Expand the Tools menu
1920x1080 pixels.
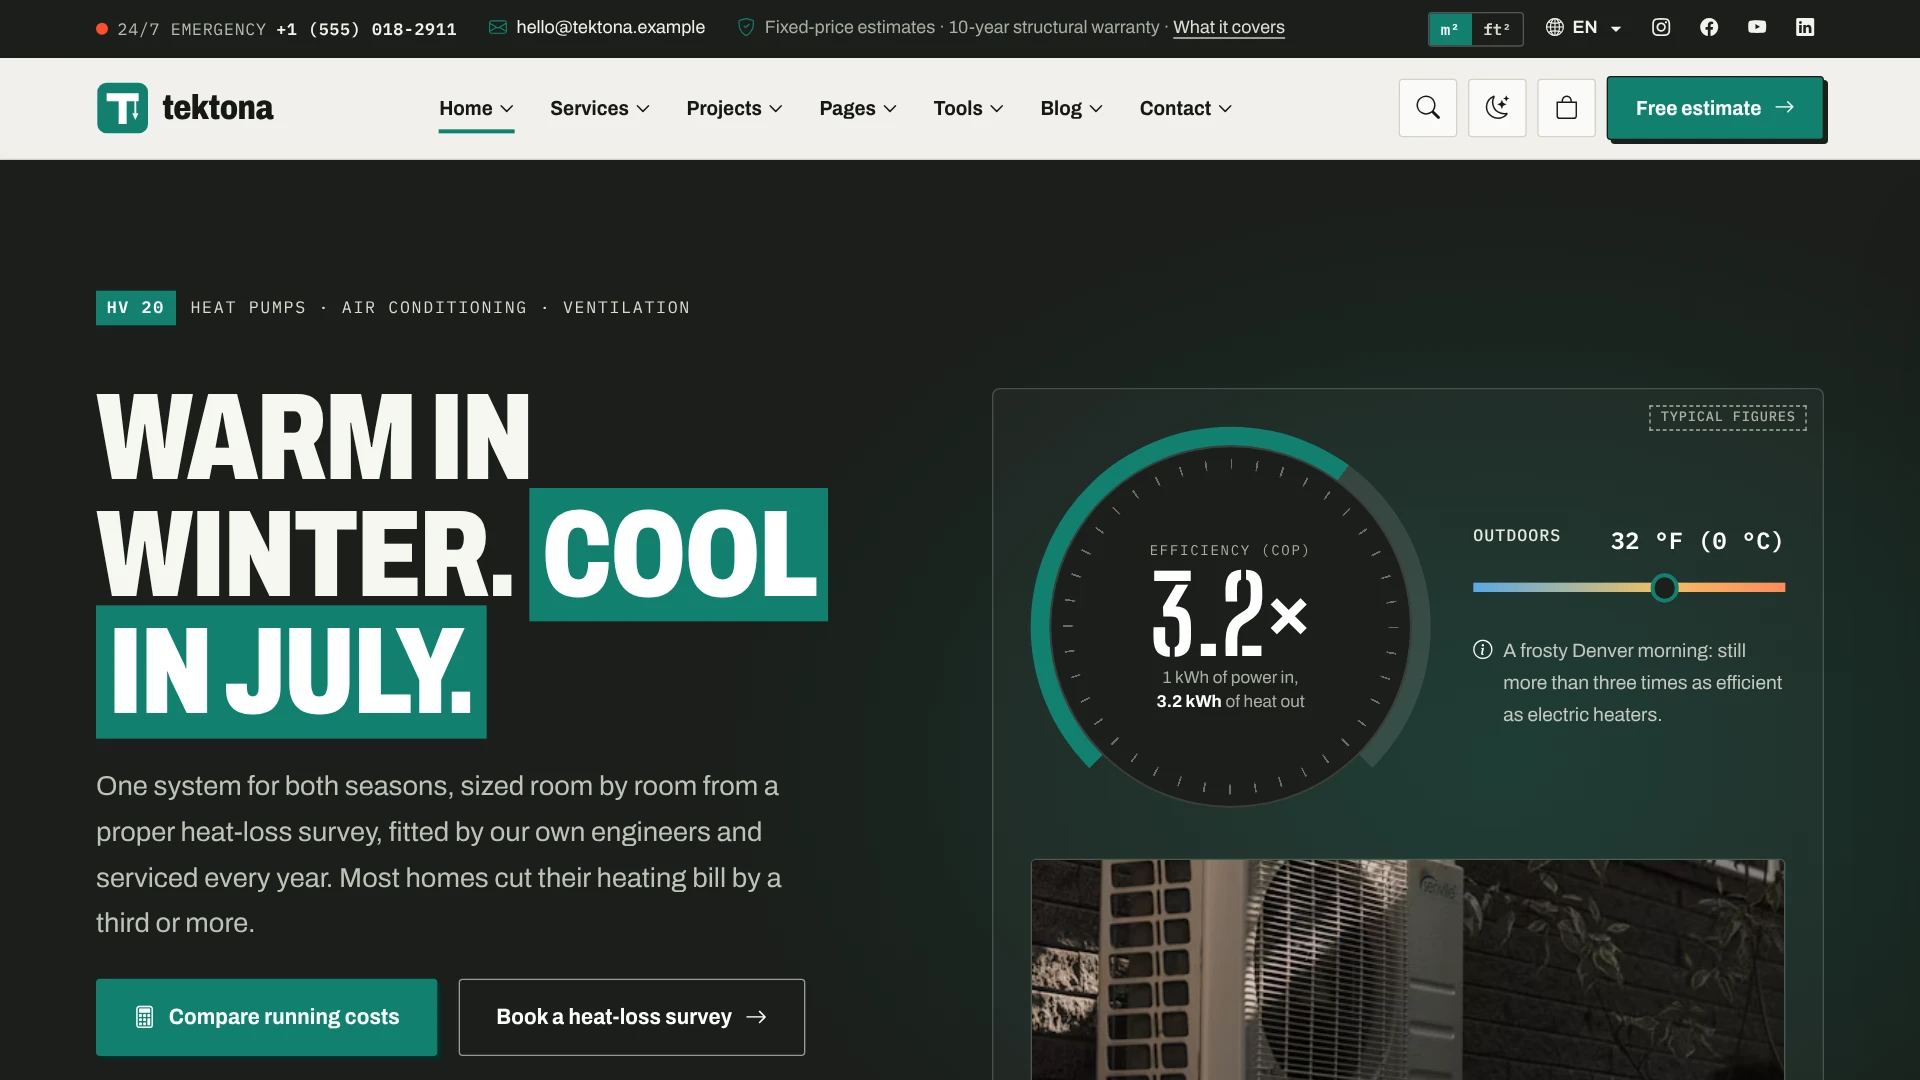point(968,108)
